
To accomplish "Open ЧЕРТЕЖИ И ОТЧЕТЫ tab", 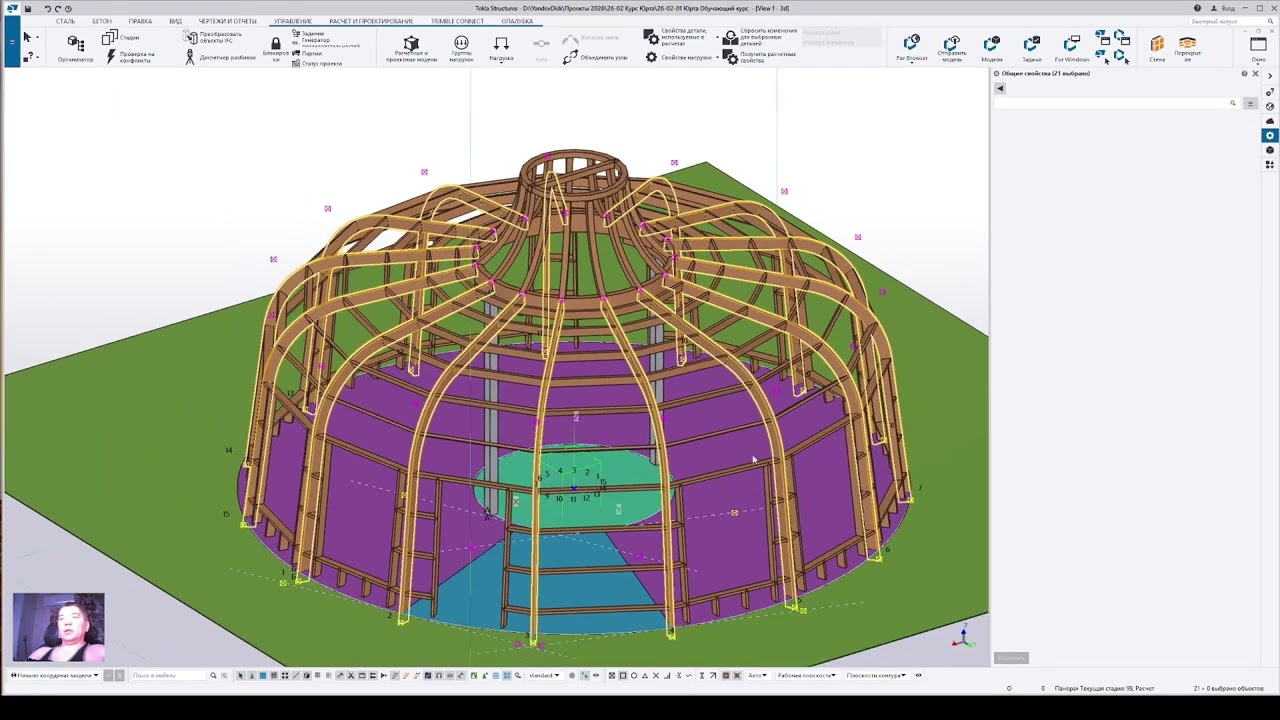I will point(227,21).
